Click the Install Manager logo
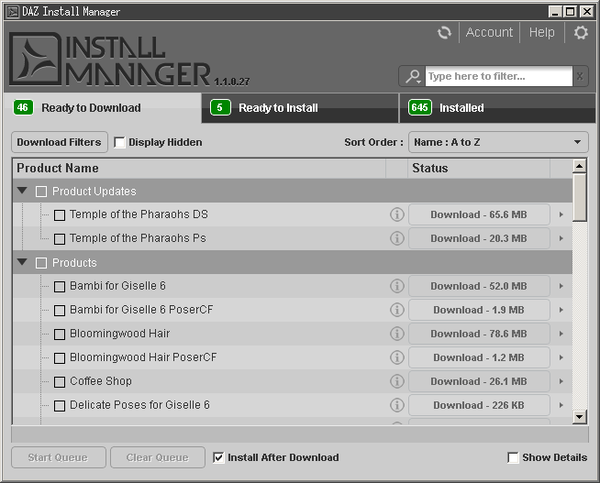 (x=110, y=59)
